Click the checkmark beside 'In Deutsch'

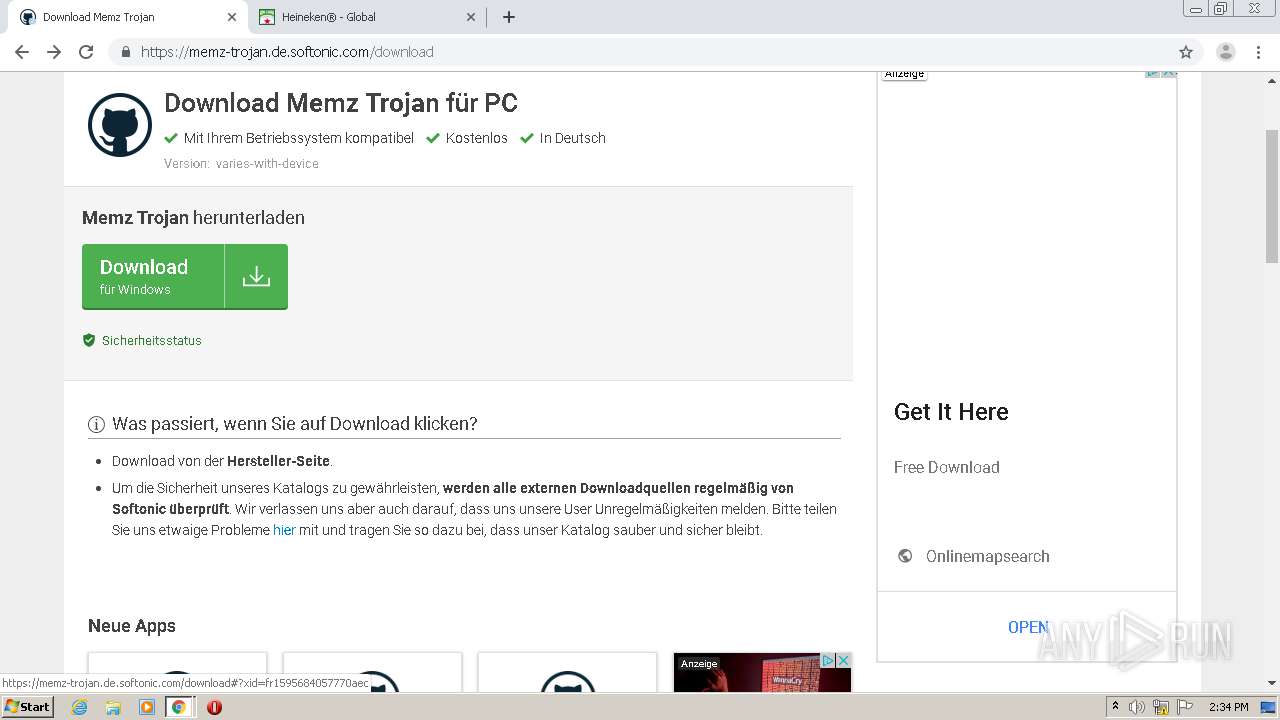click(527, 138)
